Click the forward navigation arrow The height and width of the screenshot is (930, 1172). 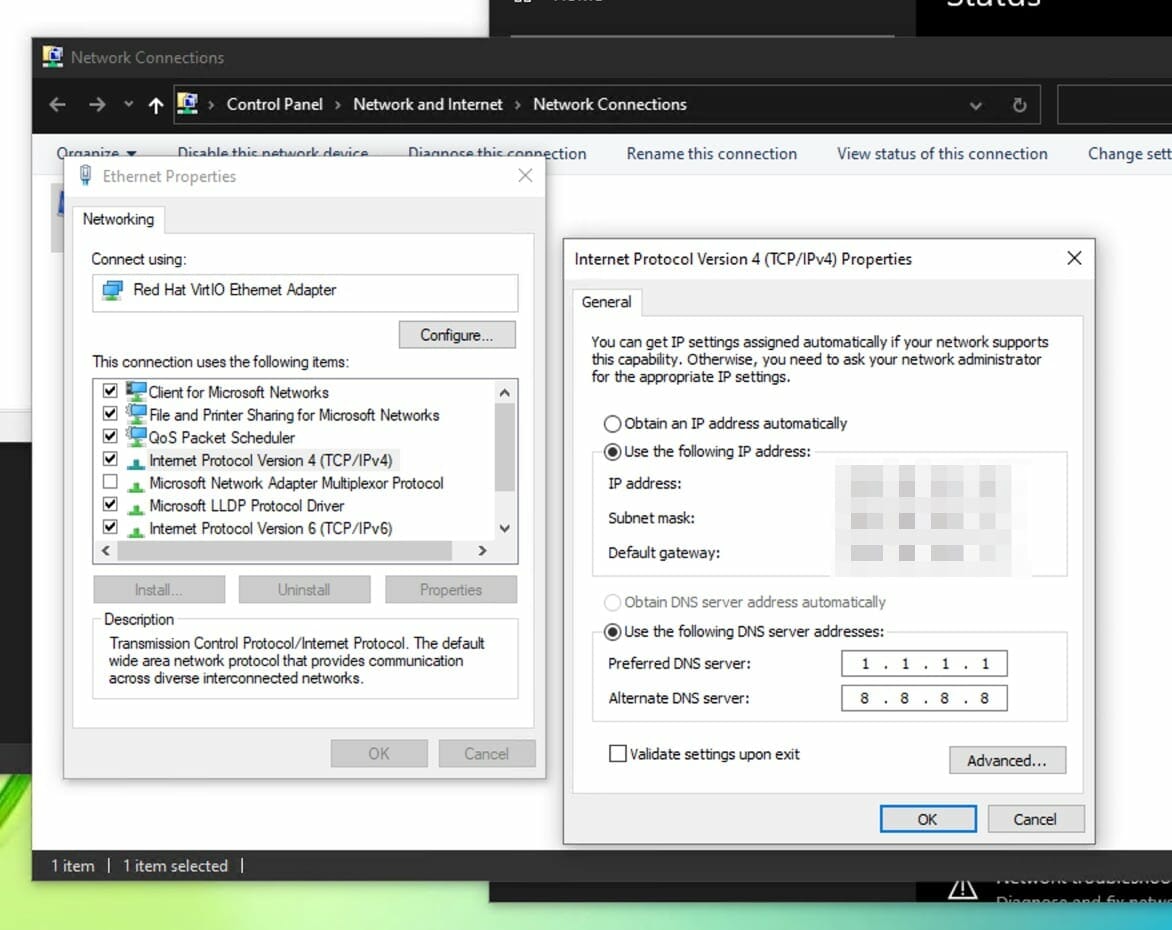[97, 105]
